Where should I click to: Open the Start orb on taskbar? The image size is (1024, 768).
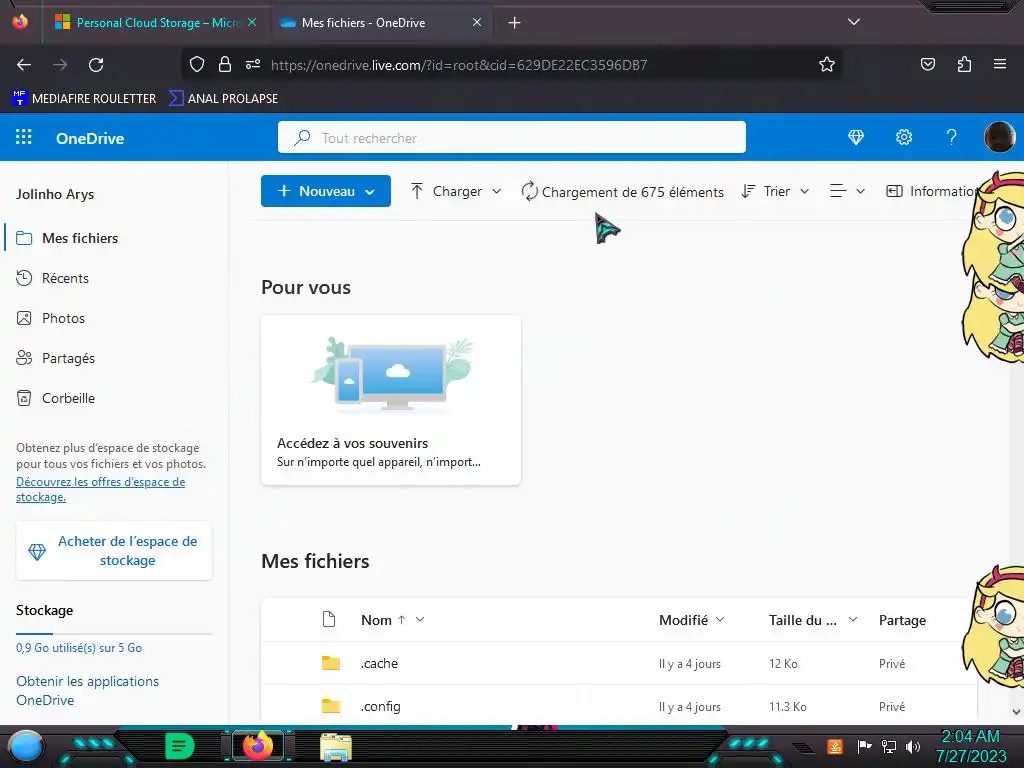[25, 746]
